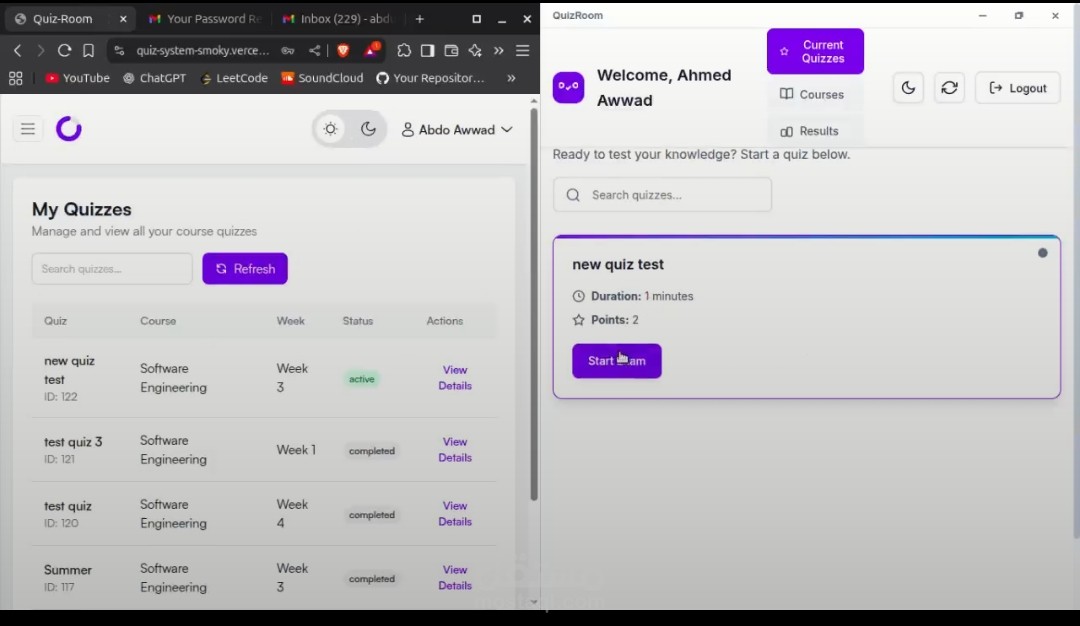
Task: Open a new browser tab
Action: 419,19
